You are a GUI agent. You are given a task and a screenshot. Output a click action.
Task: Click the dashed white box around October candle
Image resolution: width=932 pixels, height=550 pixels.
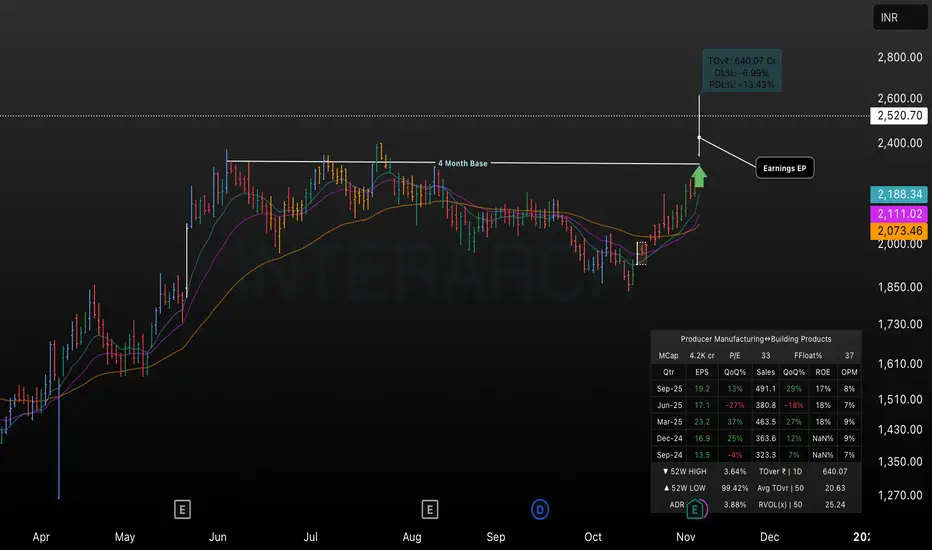click(x=642, y=254)
